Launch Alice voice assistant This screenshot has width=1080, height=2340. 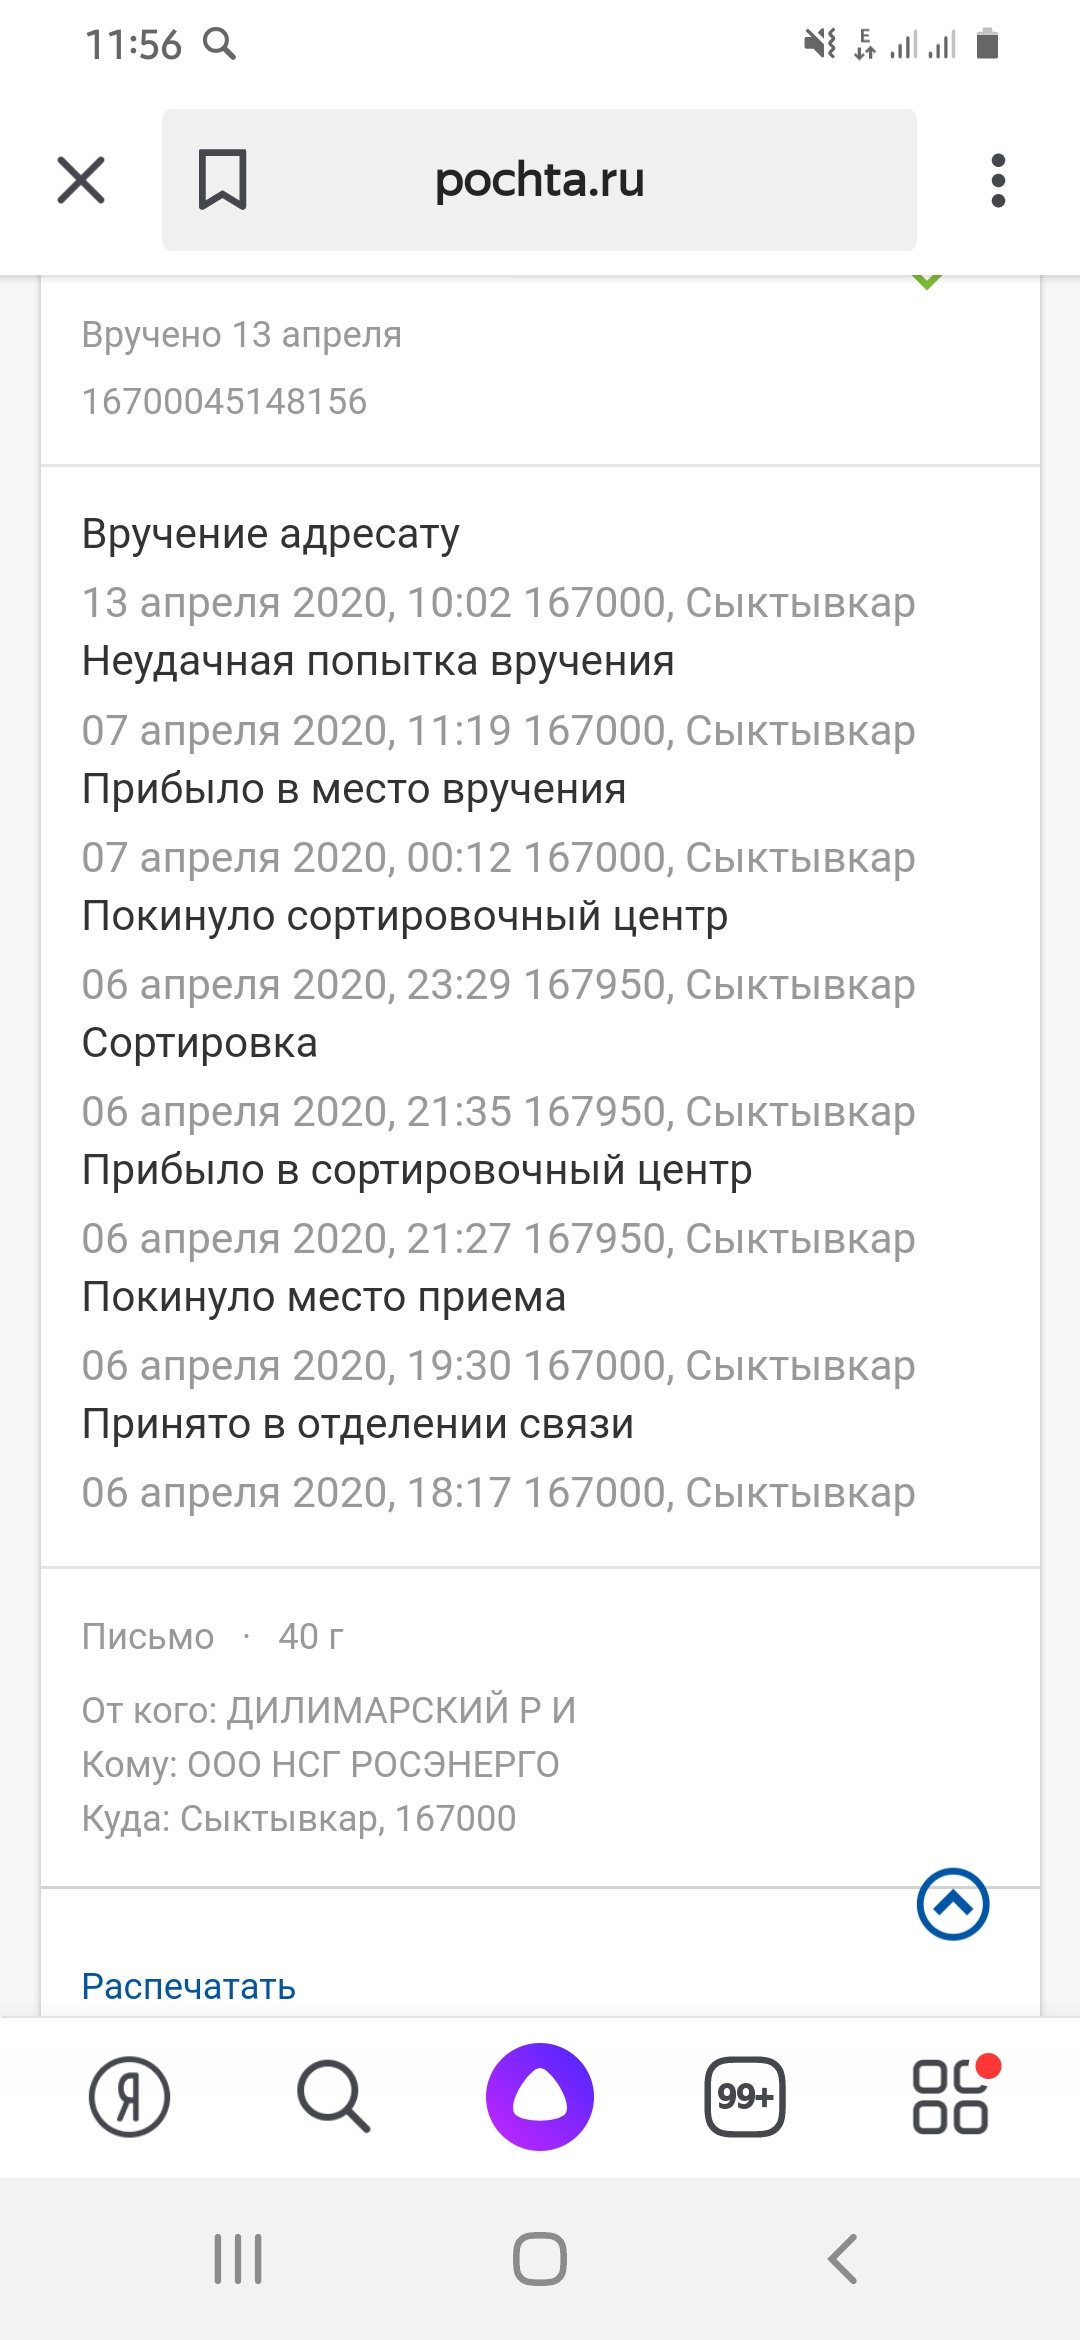540,2096
